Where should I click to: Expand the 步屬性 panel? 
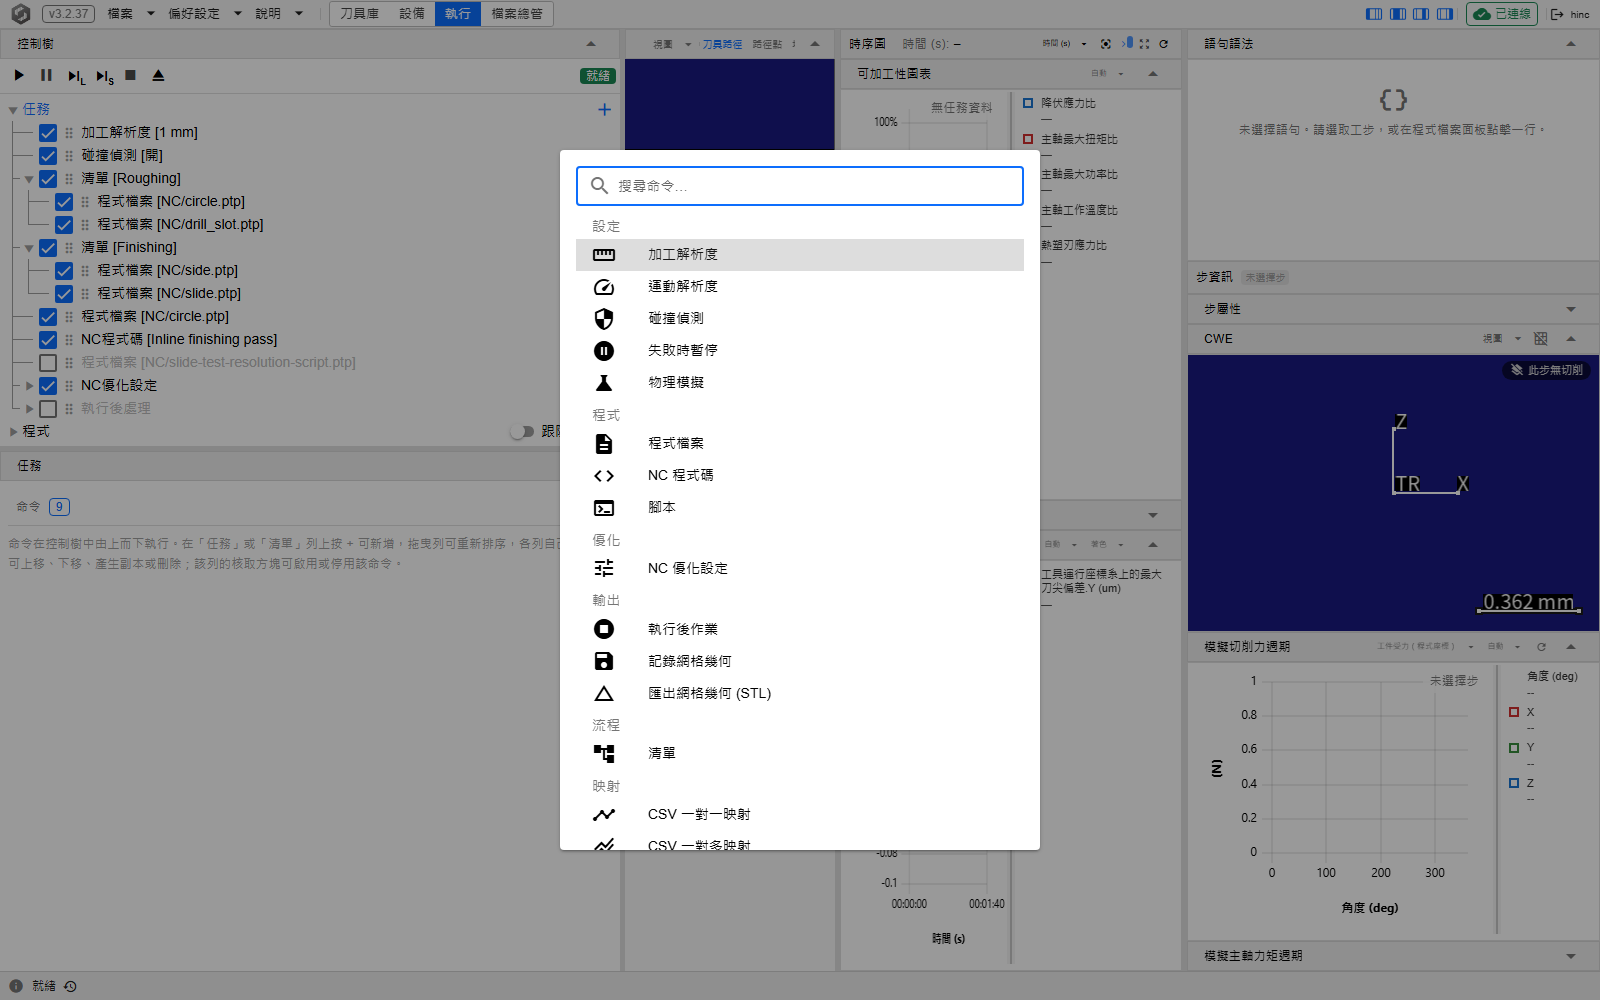1571,310
